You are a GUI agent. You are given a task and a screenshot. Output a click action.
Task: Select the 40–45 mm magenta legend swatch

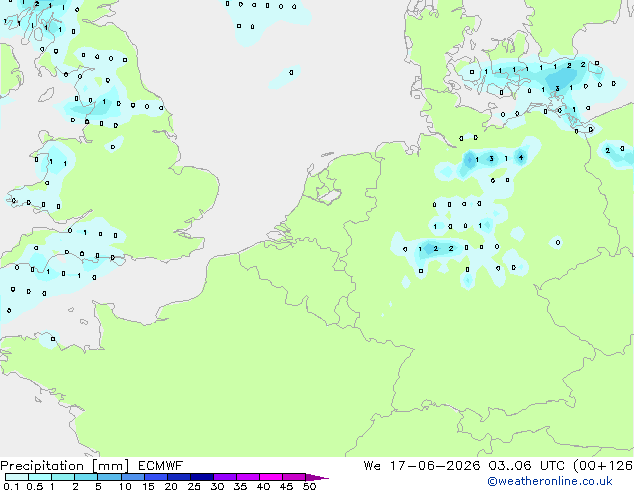click(271, 477)
